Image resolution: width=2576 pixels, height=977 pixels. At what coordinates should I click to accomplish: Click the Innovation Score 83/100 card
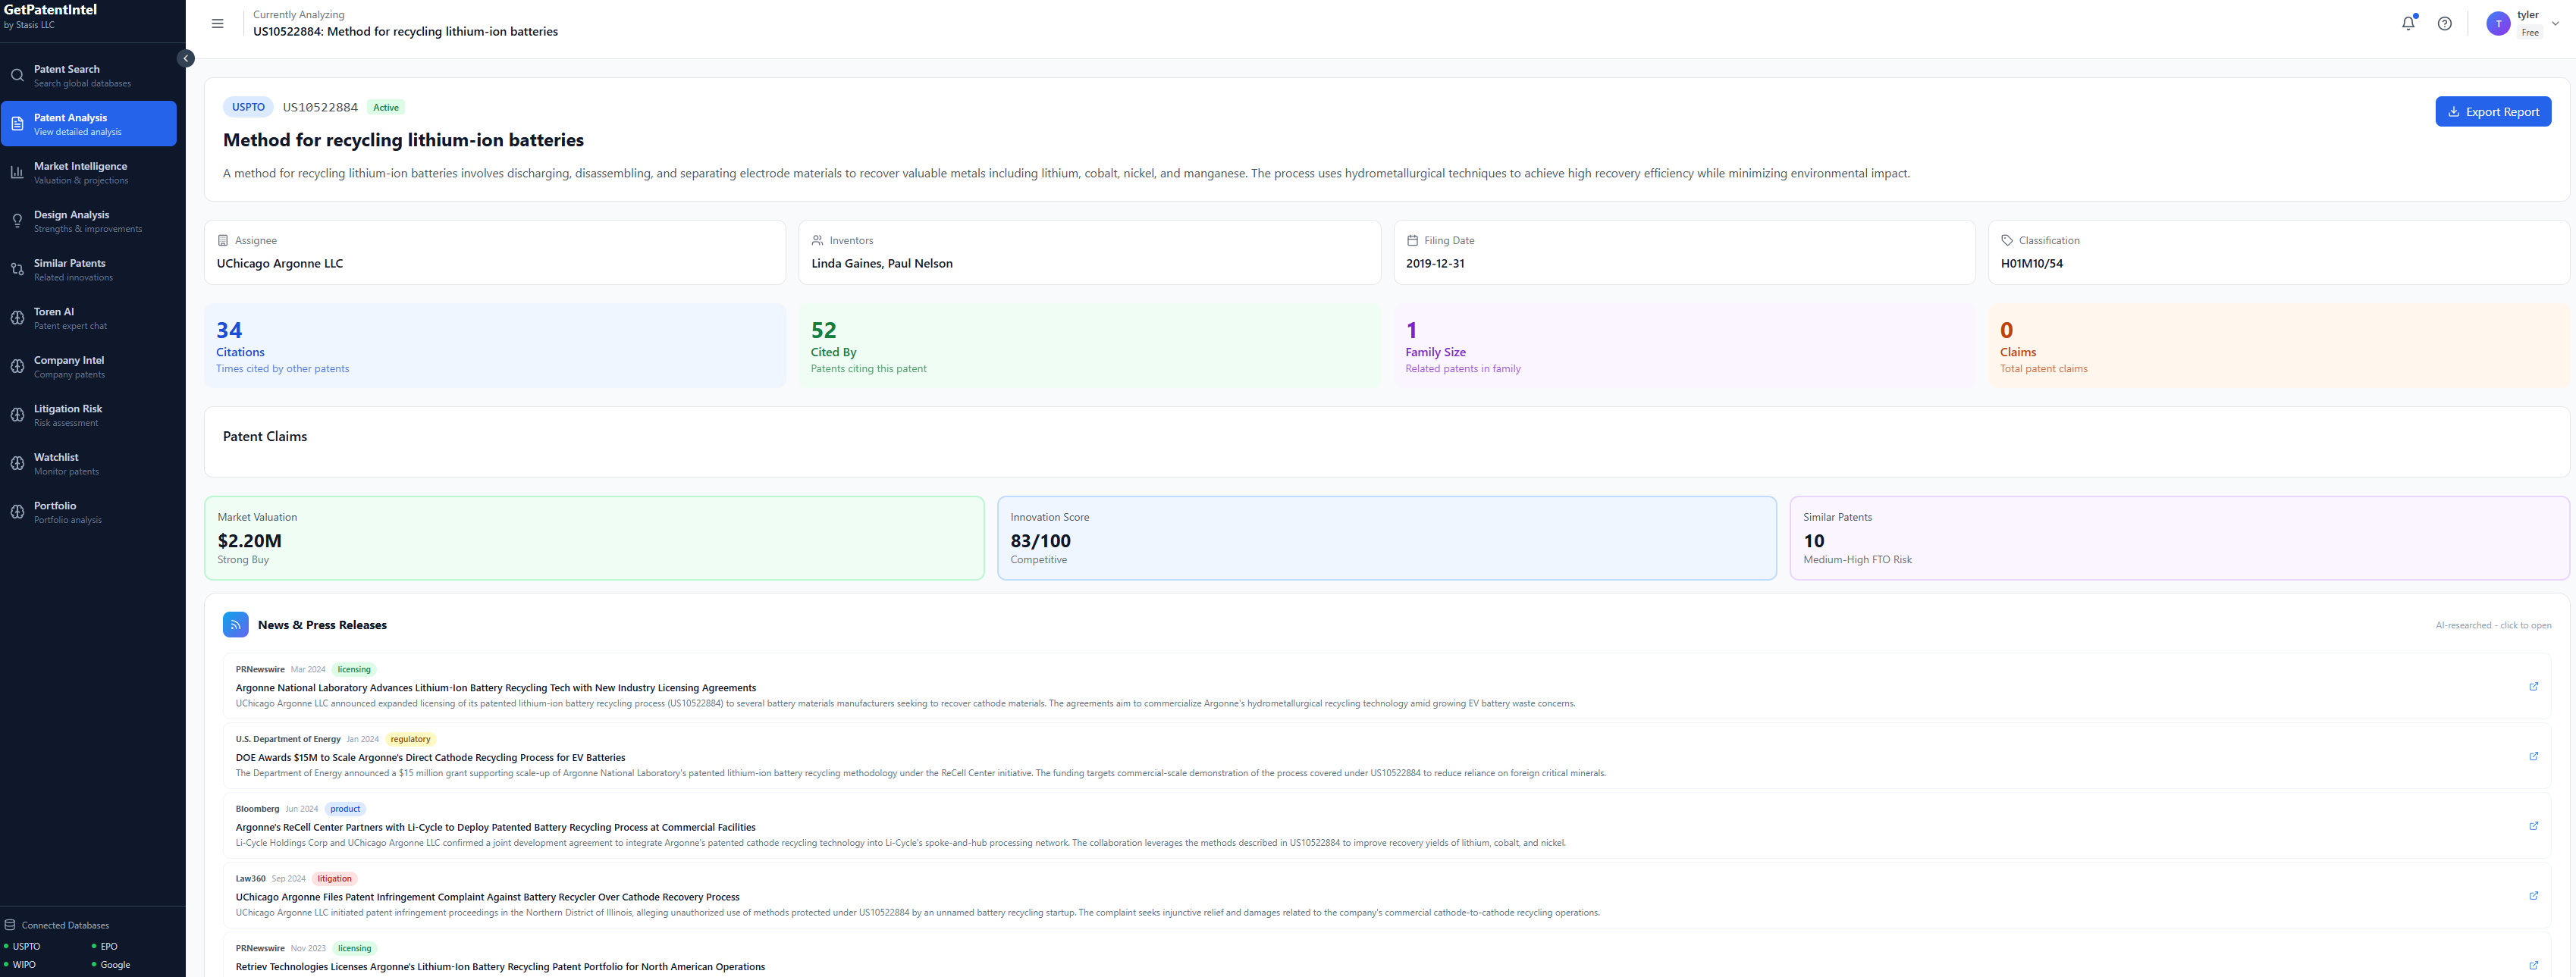pos(1386,538)
